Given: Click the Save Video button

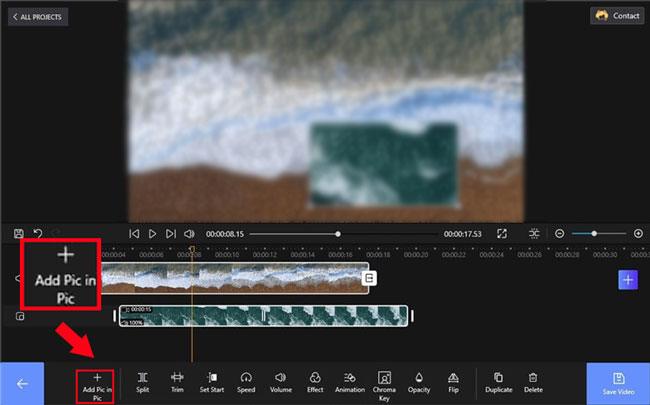Looking at the screenshot, I should pyautogui.click(x=618, y=384).
